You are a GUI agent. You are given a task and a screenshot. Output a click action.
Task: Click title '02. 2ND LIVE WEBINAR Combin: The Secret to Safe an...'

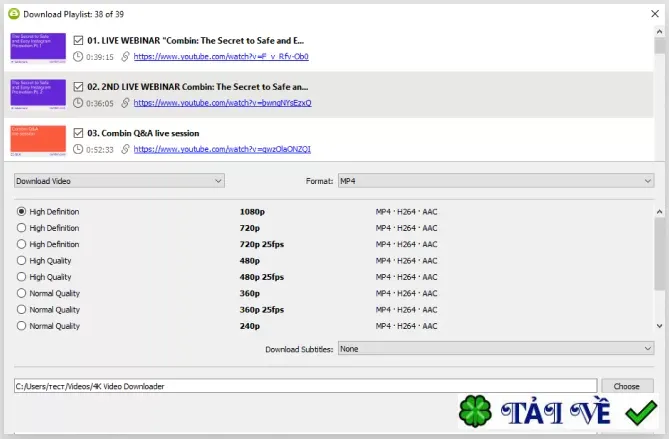pos(198,87)
